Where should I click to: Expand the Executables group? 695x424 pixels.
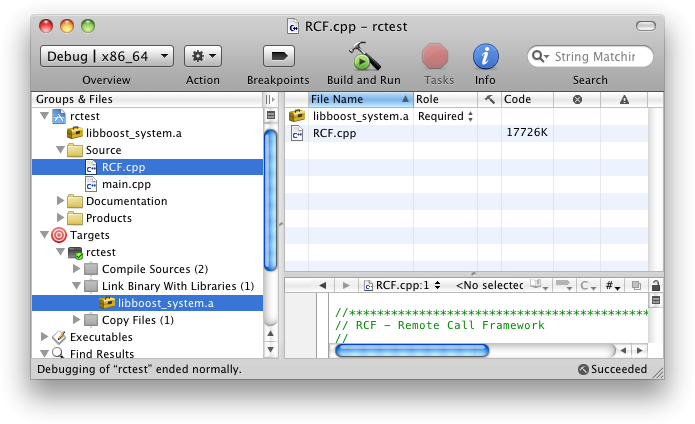[x=44, y=337]
